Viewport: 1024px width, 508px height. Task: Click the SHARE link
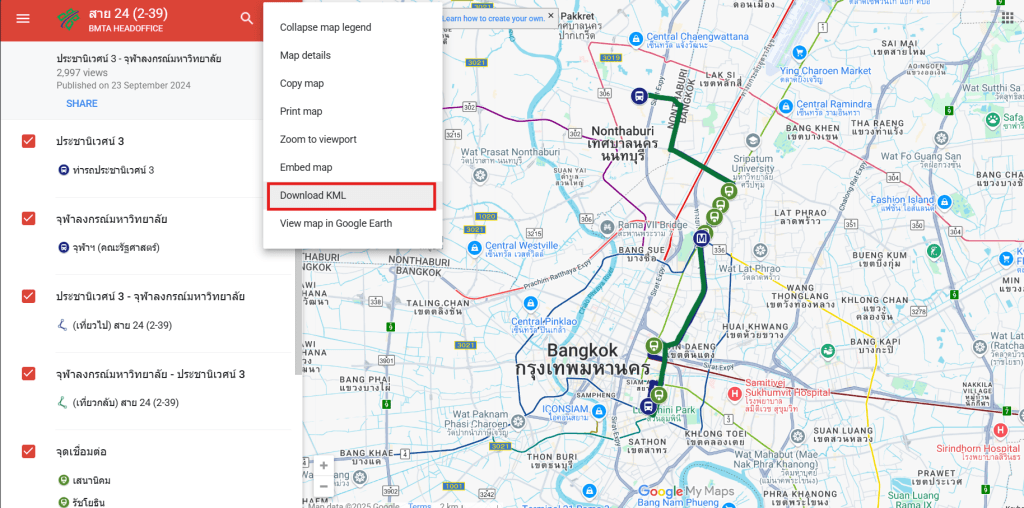[82, 103]
